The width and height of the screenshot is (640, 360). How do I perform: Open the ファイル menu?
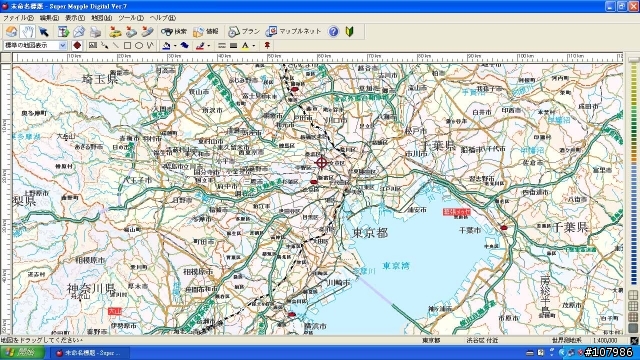[x=19, y=18]
